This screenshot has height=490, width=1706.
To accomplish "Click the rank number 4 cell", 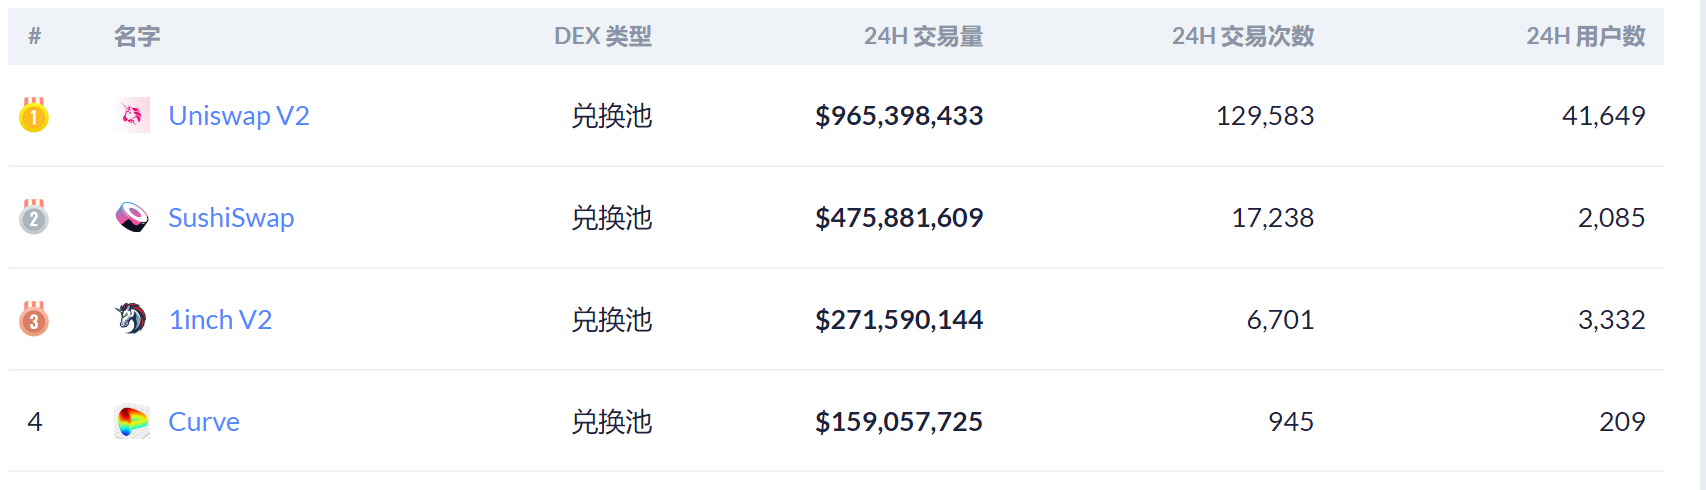I will pyautogui.click(x=35, y=422).
